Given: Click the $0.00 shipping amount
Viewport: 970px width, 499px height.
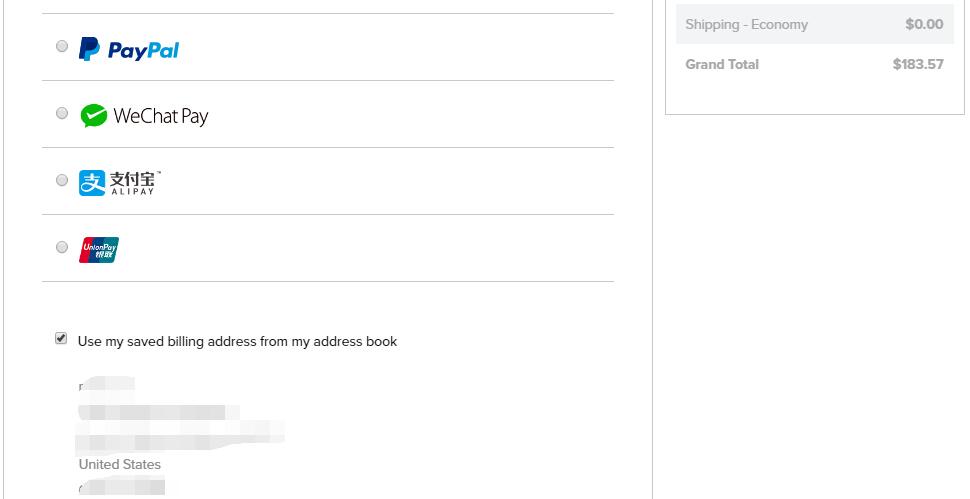Looking at the screenshot, I should point(924,24).
